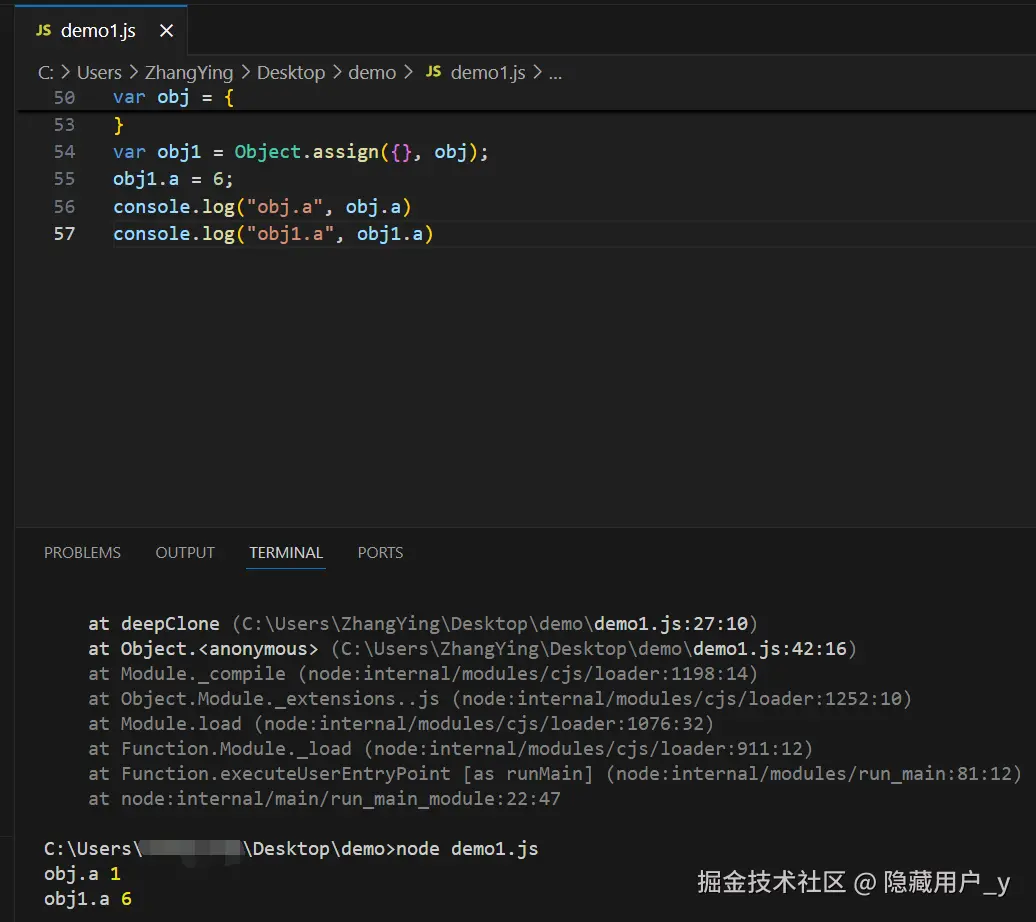This screenshot has width=1036, height=922.
Task: Switch to the PROBLEMS panel tab
Action: [83, 553]
